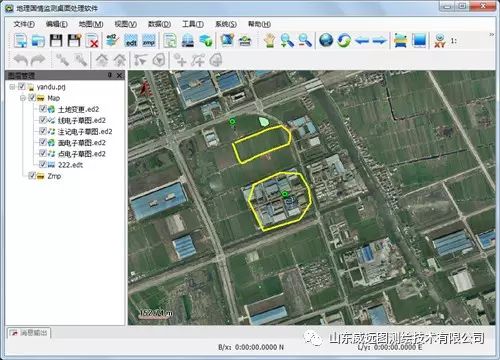This screenshot has height=360, width=500.
Task: Click the XY coordinate locate icon
Action: pyautogui.click(x=440, y=41)
